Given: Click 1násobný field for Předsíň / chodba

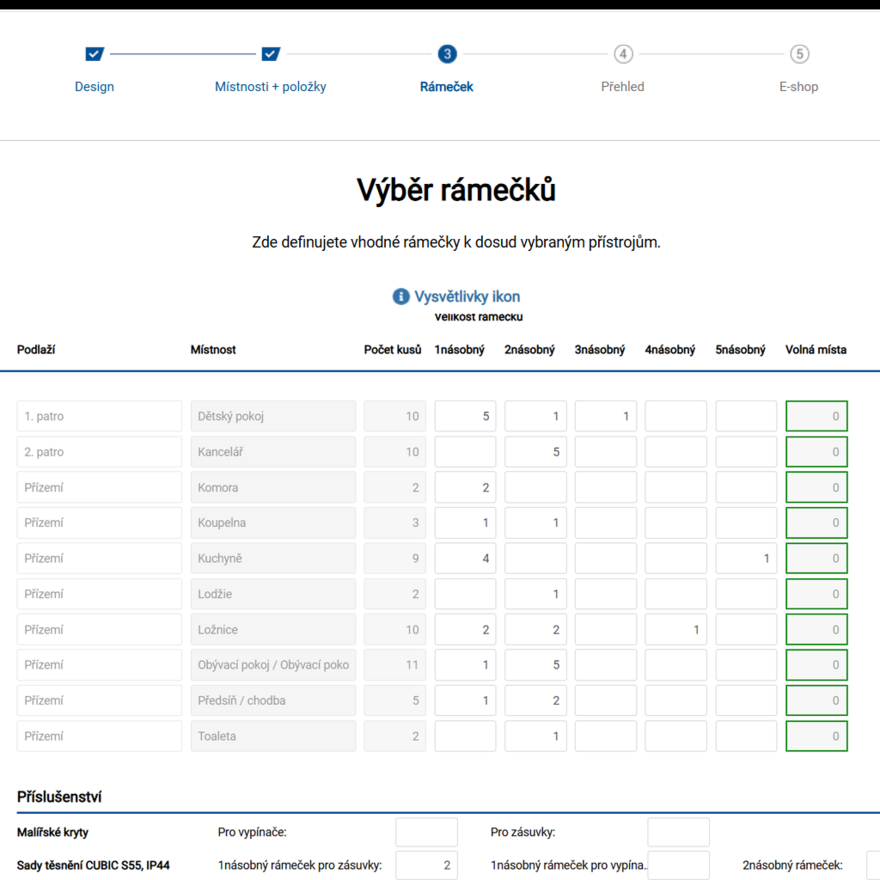Looking at the screenshot, I should pos(465,700).
